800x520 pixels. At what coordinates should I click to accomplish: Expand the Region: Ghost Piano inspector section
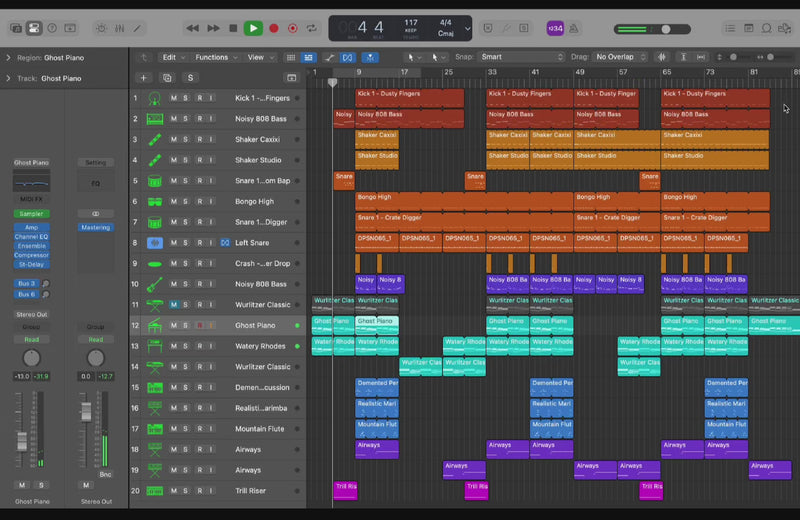pyautogui.click(x=9, y=58)
